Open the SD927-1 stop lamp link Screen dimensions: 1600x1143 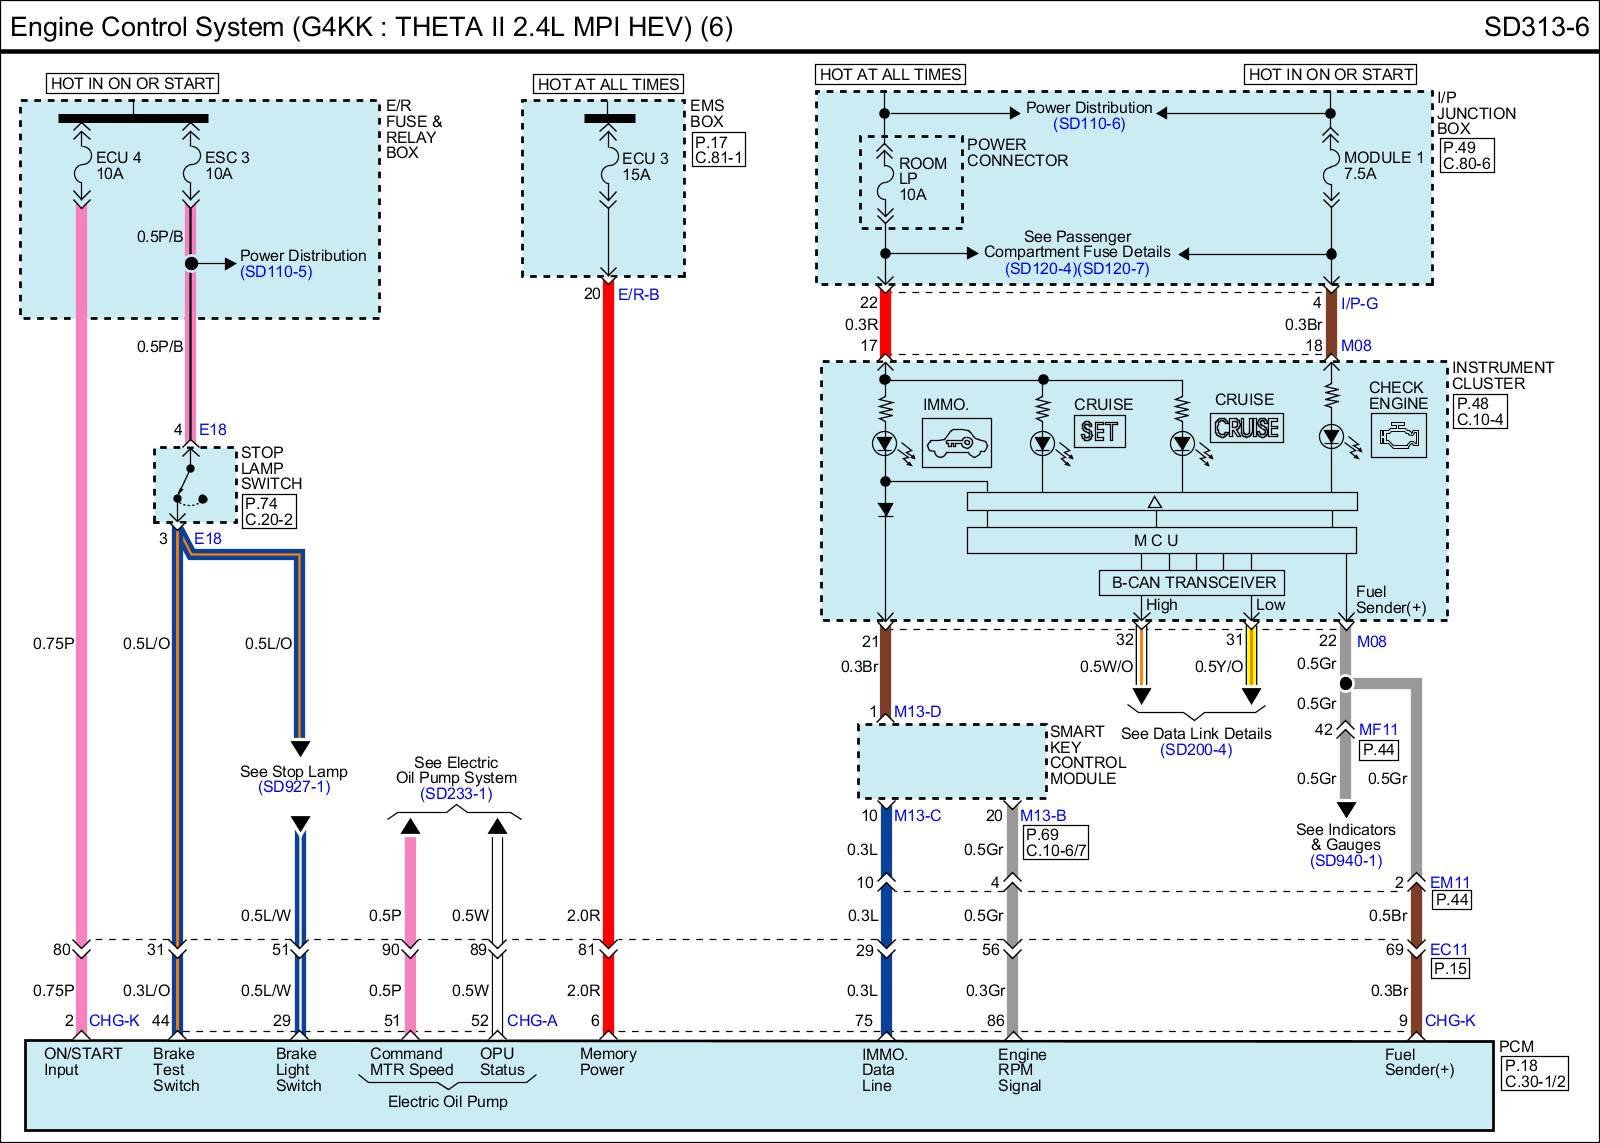pos(294,787)
